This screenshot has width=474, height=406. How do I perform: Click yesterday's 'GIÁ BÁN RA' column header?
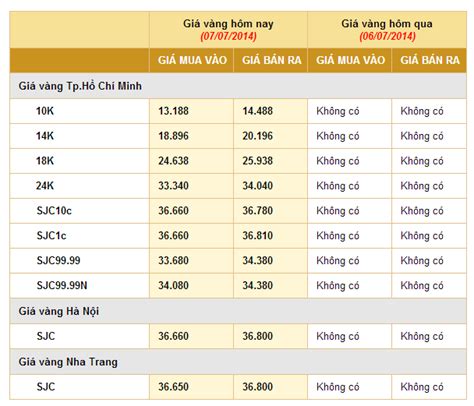coord(430,60)
